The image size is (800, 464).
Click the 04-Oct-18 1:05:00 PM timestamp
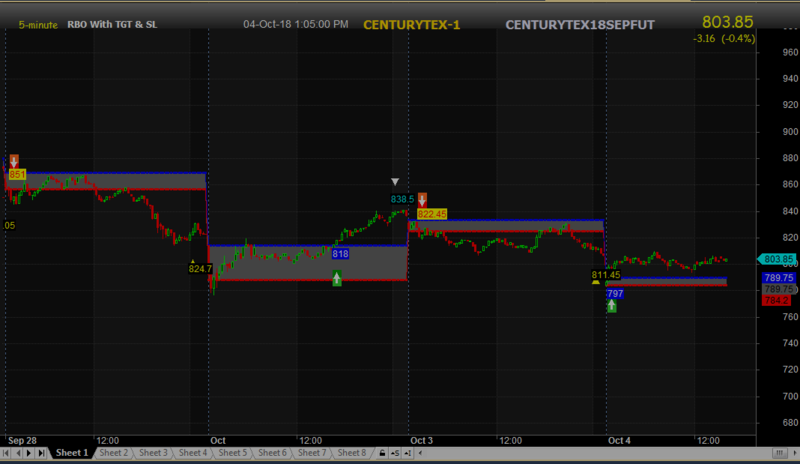pyautogui.click(x=296, y=24)
